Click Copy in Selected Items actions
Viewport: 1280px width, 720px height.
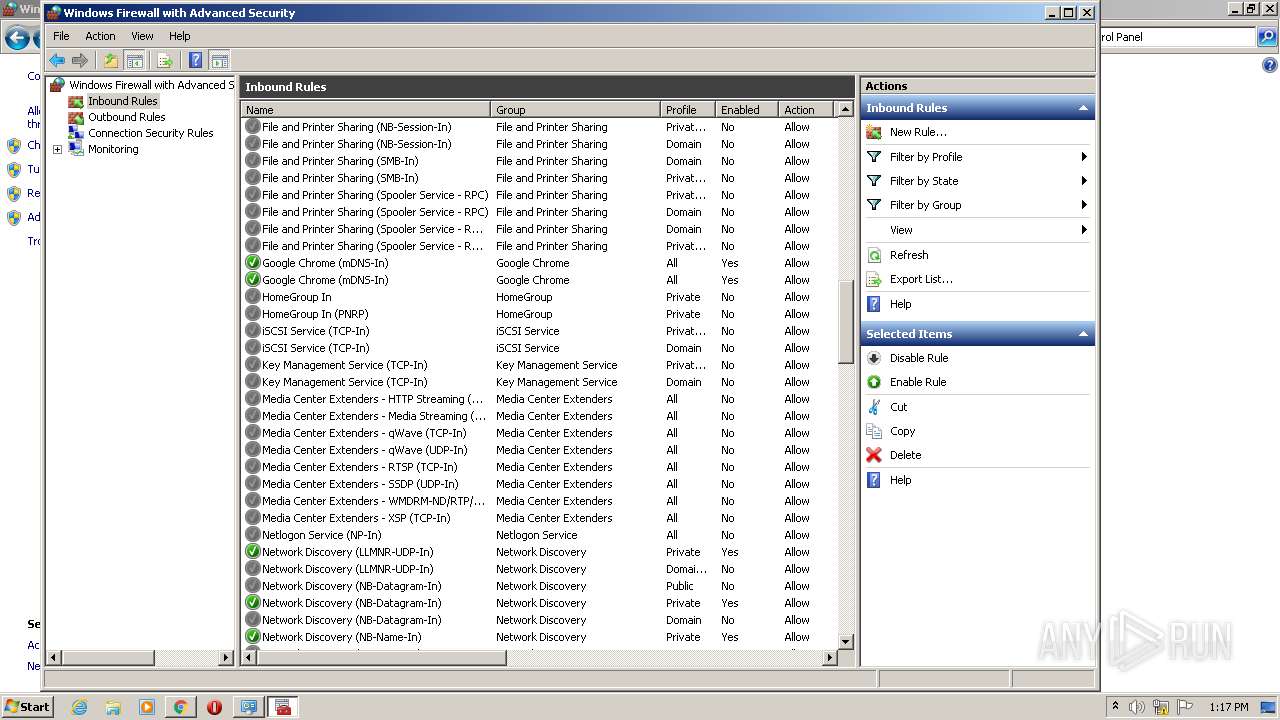tap(902, 431)
